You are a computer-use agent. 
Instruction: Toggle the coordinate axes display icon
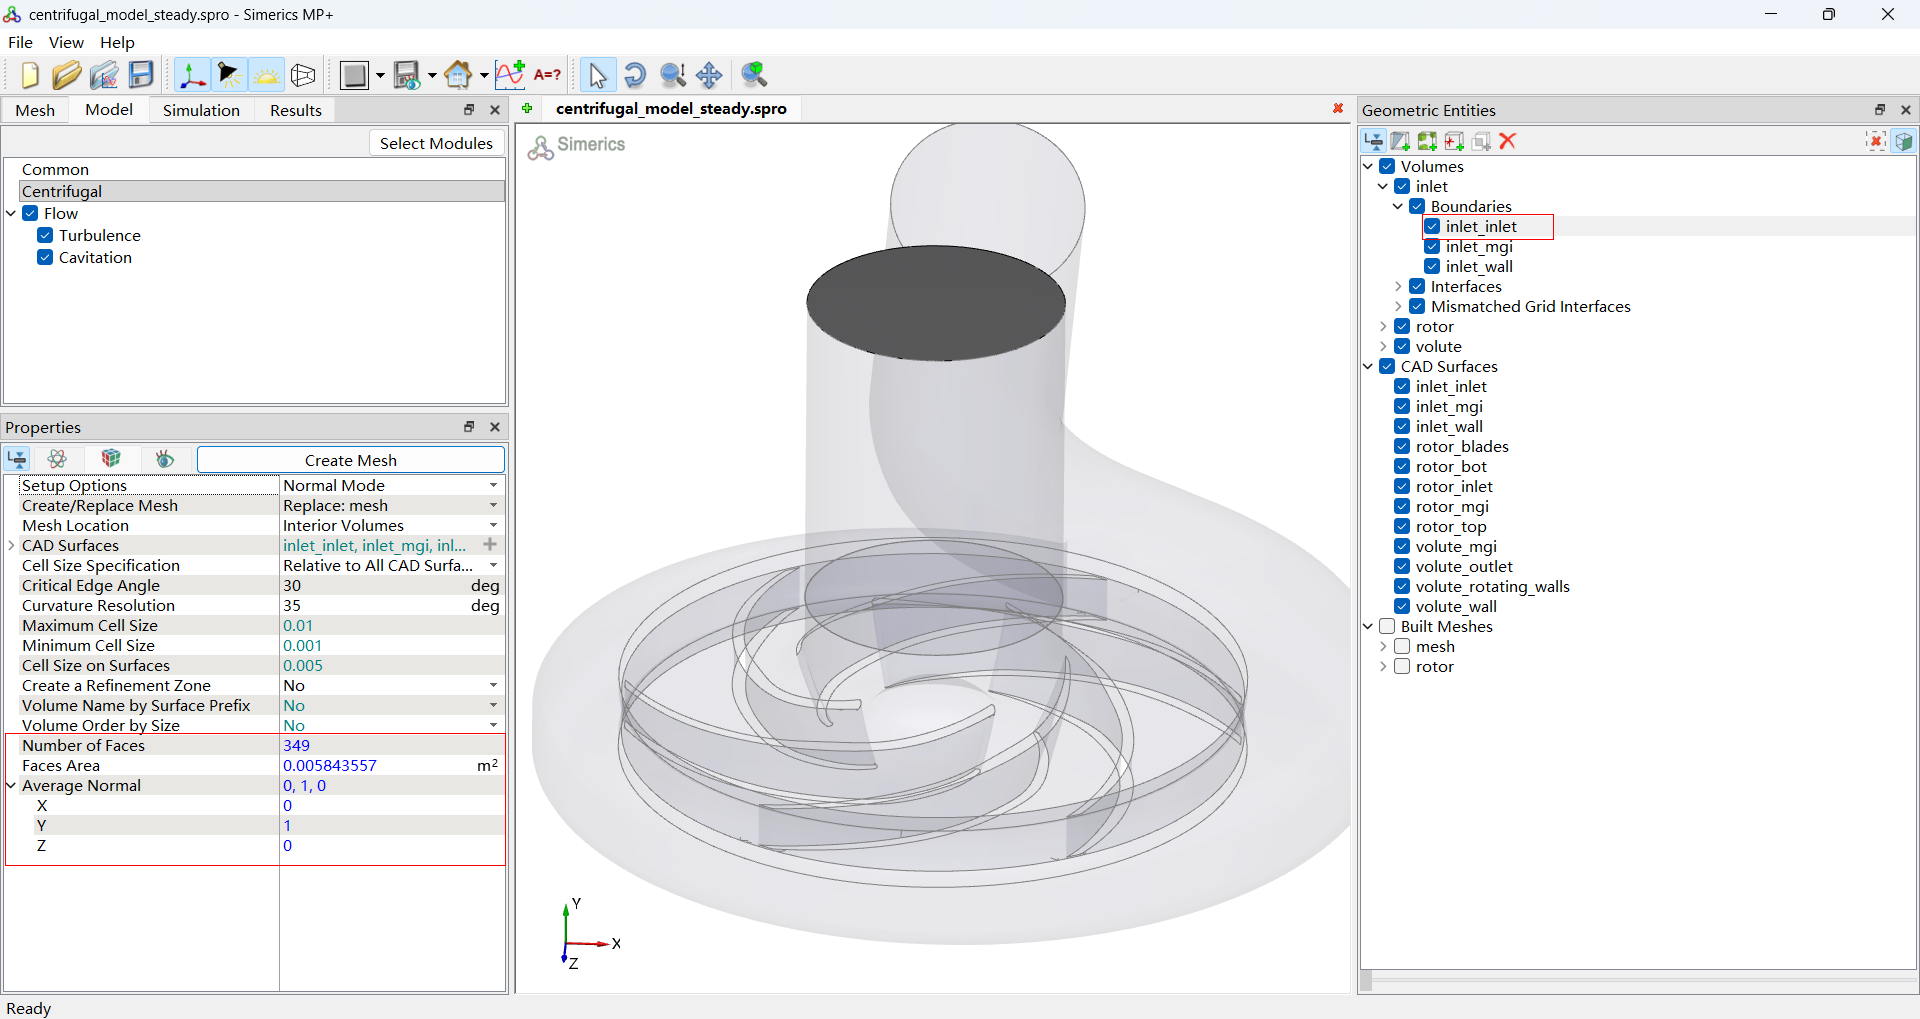(191, 75)
